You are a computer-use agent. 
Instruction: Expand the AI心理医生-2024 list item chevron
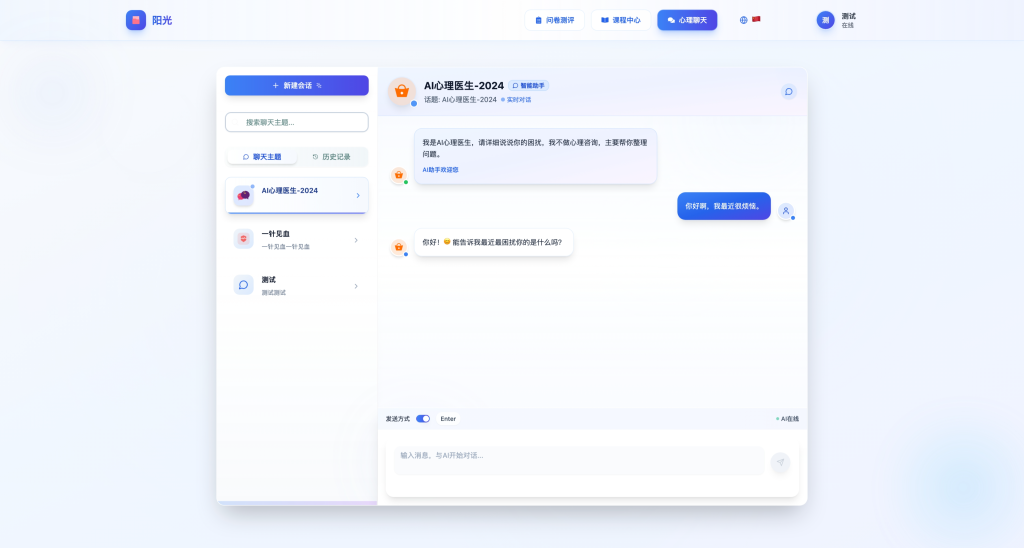coord(358,195)
